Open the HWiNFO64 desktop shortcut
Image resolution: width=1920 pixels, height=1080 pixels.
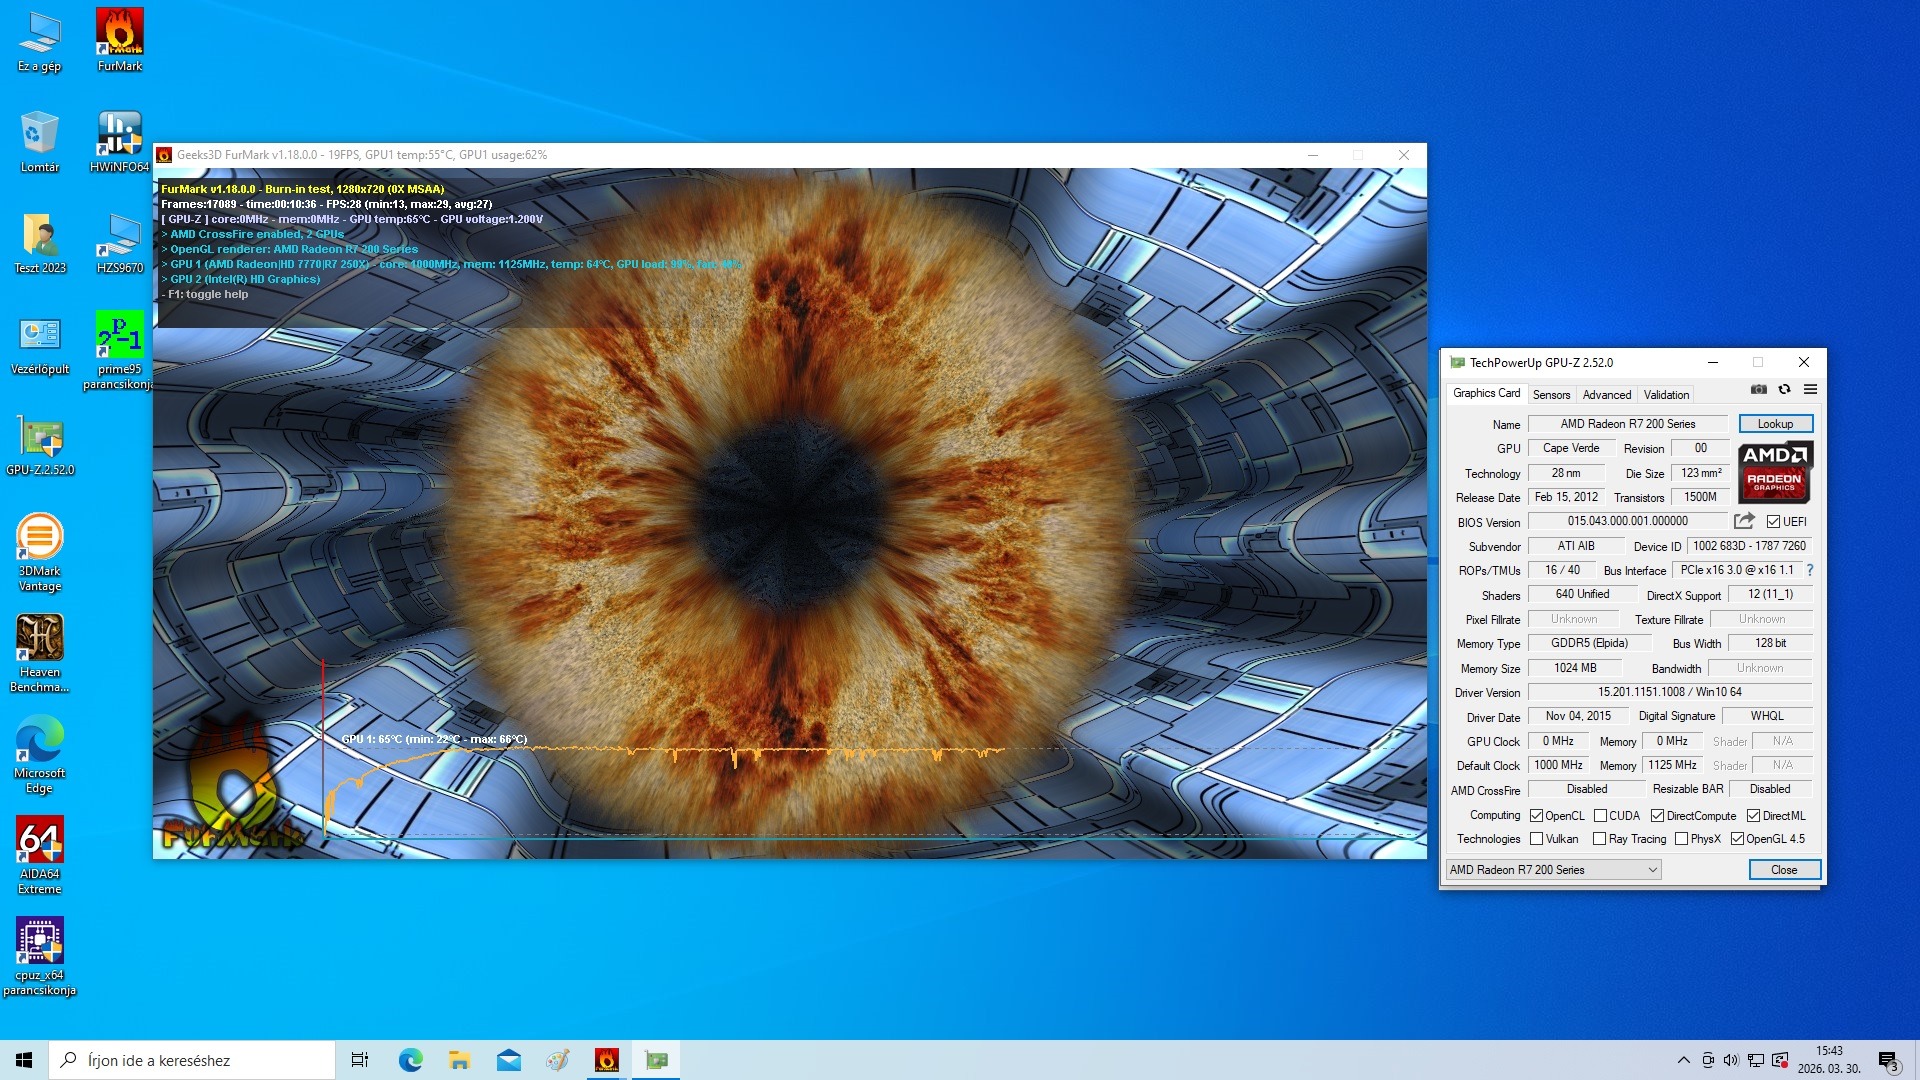coord(120,142)
